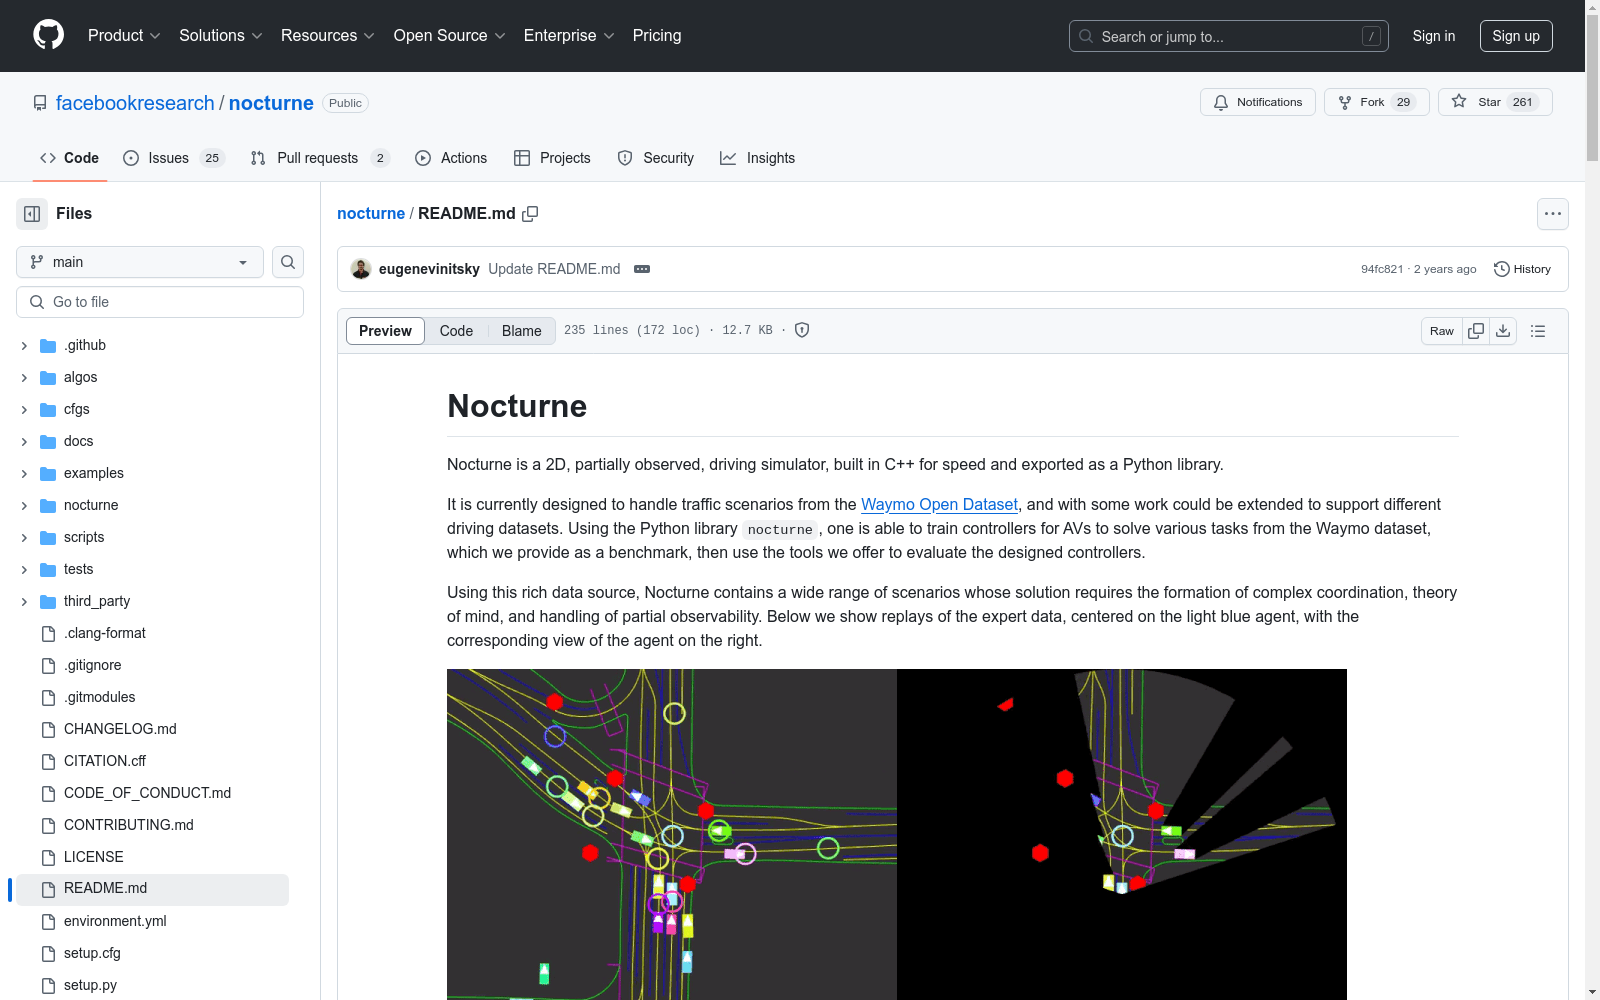The height and width of the screenshot is (1000, 1600).
Task: Expand the commit message details
Action: point(642,269)
